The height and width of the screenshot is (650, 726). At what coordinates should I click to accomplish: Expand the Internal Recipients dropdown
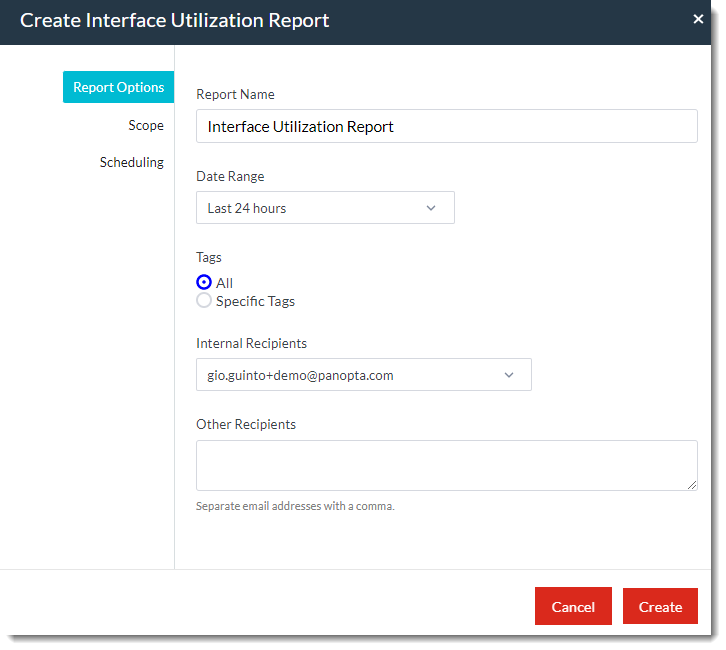tap(350, 375)
